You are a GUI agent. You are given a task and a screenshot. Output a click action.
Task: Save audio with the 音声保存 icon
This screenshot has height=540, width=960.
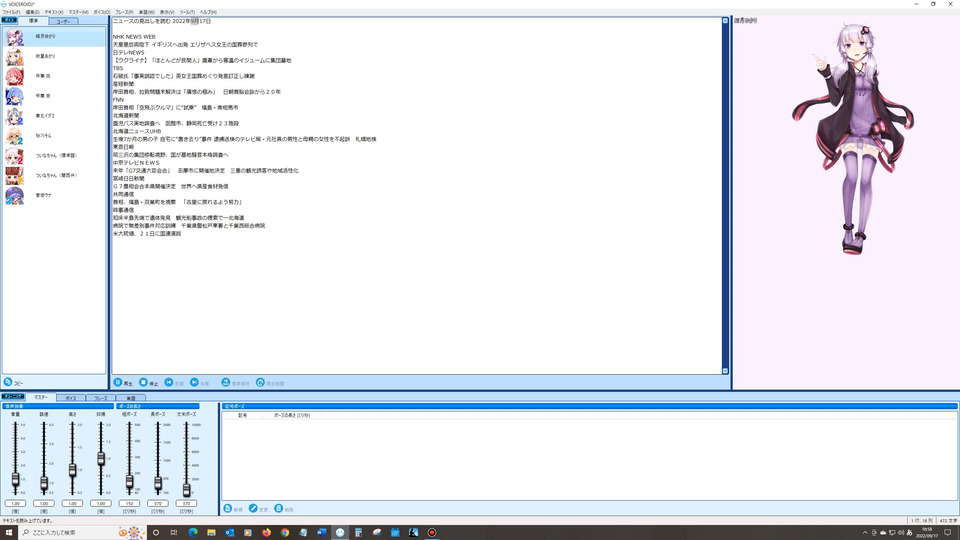(x=226, y=382)
